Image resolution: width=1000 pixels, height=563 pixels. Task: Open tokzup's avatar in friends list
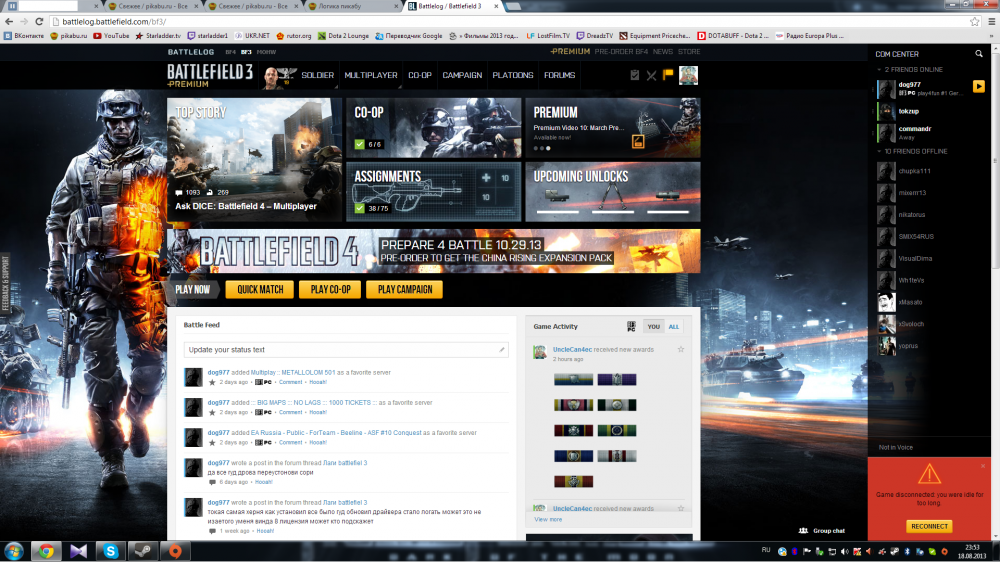coord(886,112)
